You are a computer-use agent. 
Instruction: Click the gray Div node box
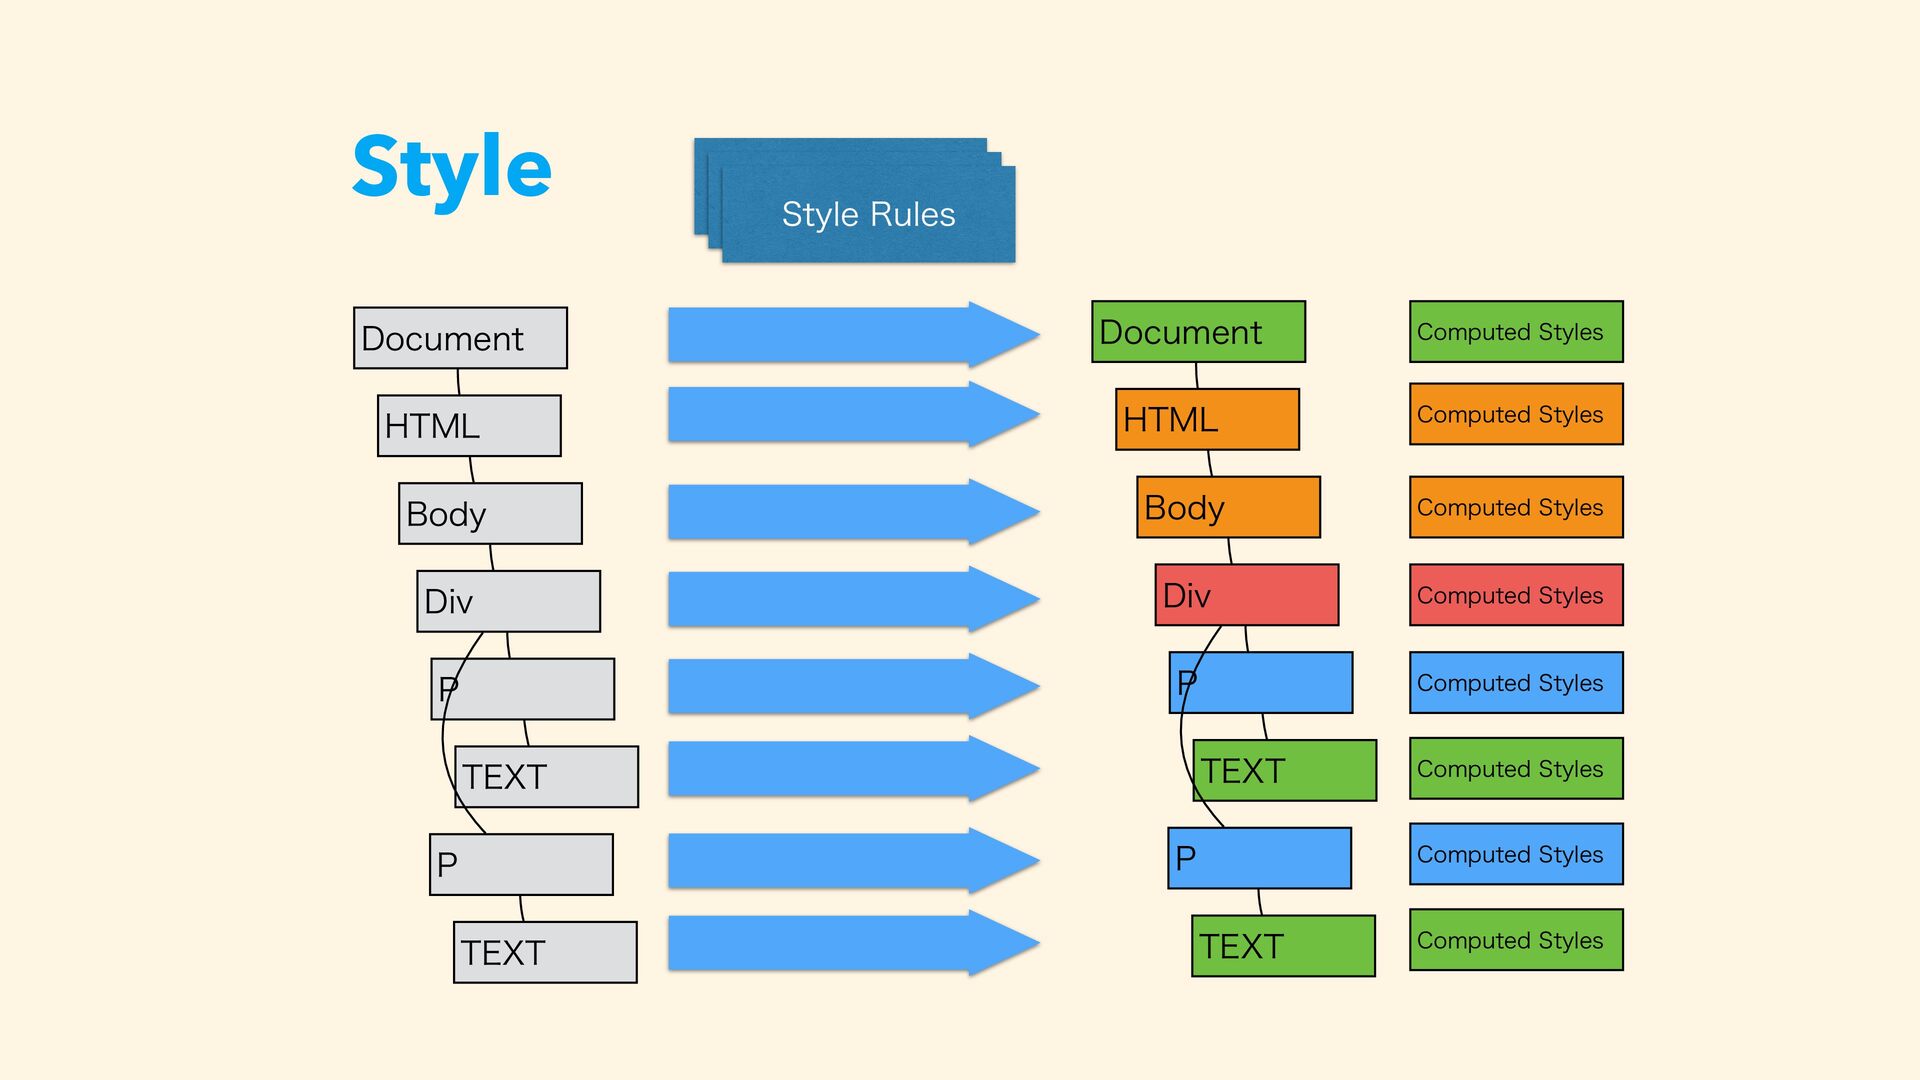(x=509, y=601)
